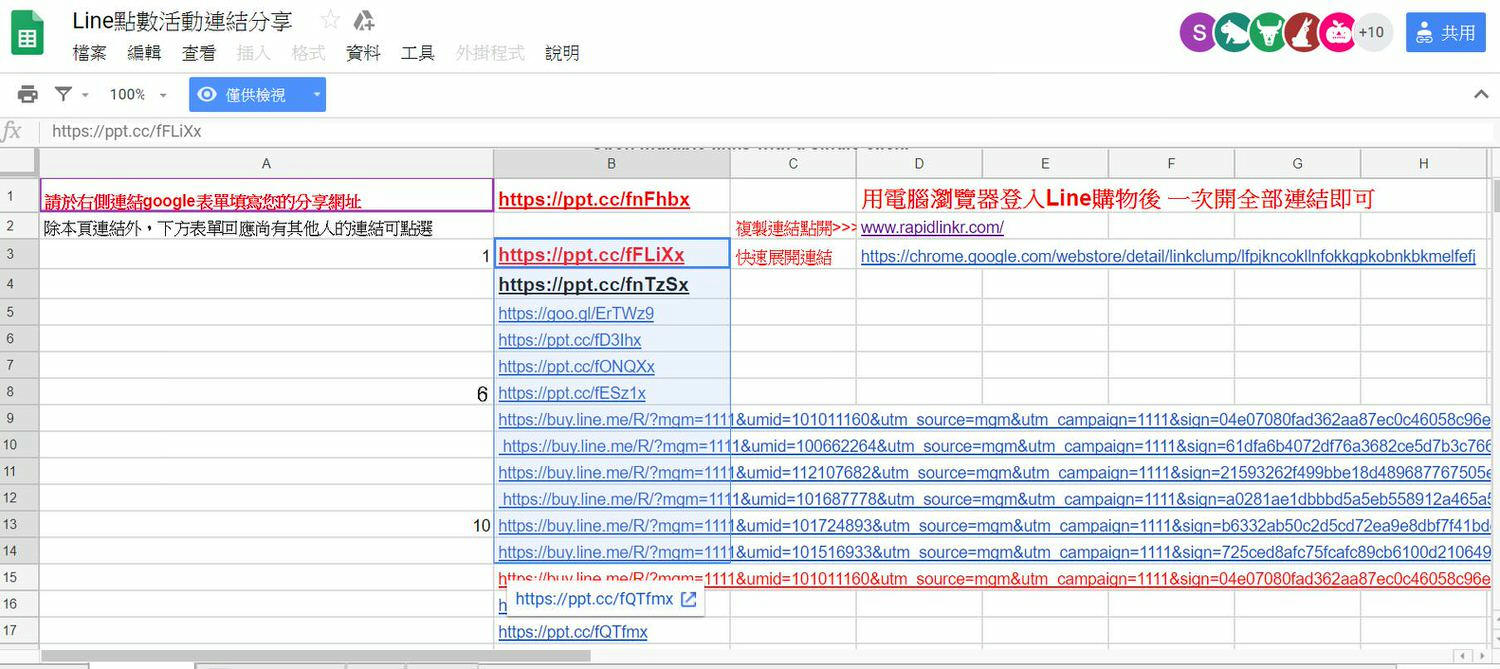Click the https://goo.gl/ErTWz9 link

coord(576,314)
